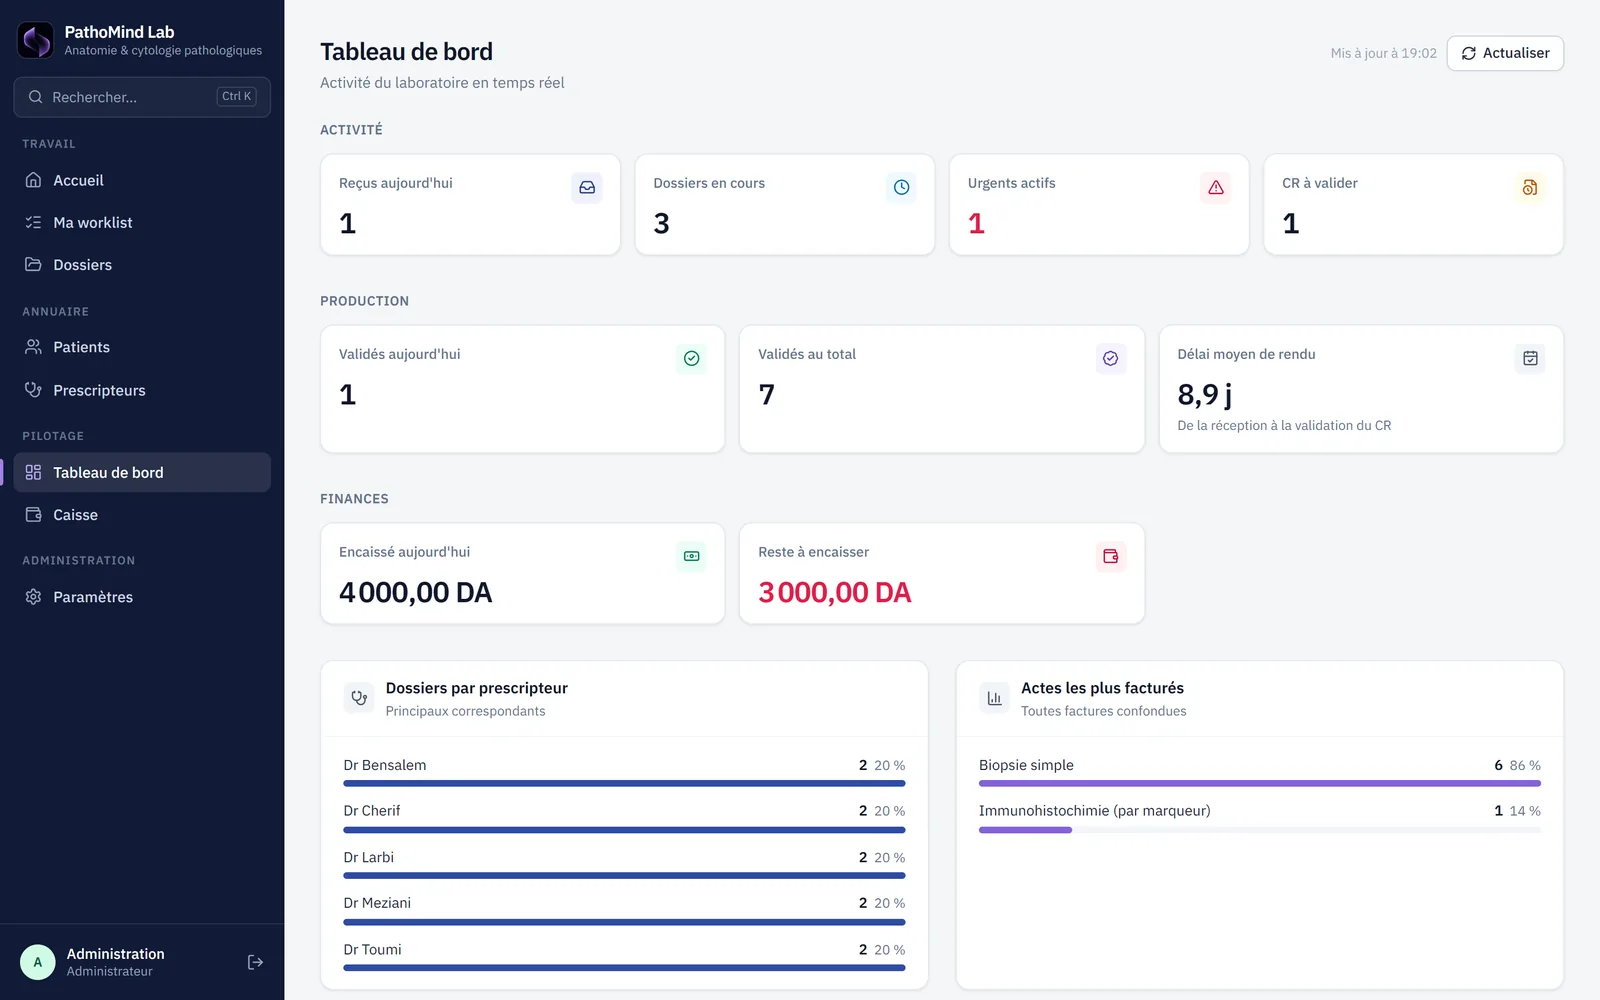This screenshot has width=1600, height=1000.
Task: Click the logout icon beside Administration
Action: click(255, 962)
